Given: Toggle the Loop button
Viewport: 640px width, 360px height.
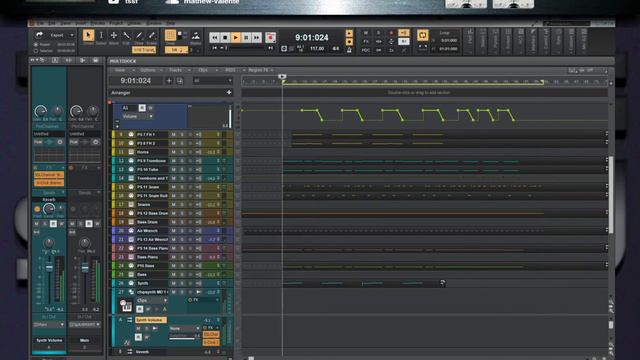Looking at the screenshot, I should [x=422, y=35].
